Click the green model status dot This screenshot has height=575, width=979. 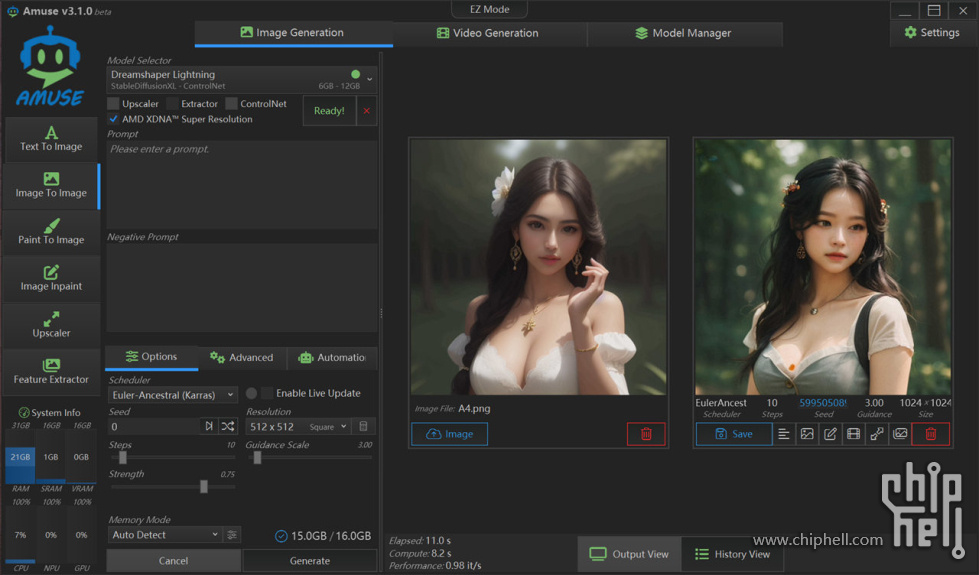pos(355,74)
